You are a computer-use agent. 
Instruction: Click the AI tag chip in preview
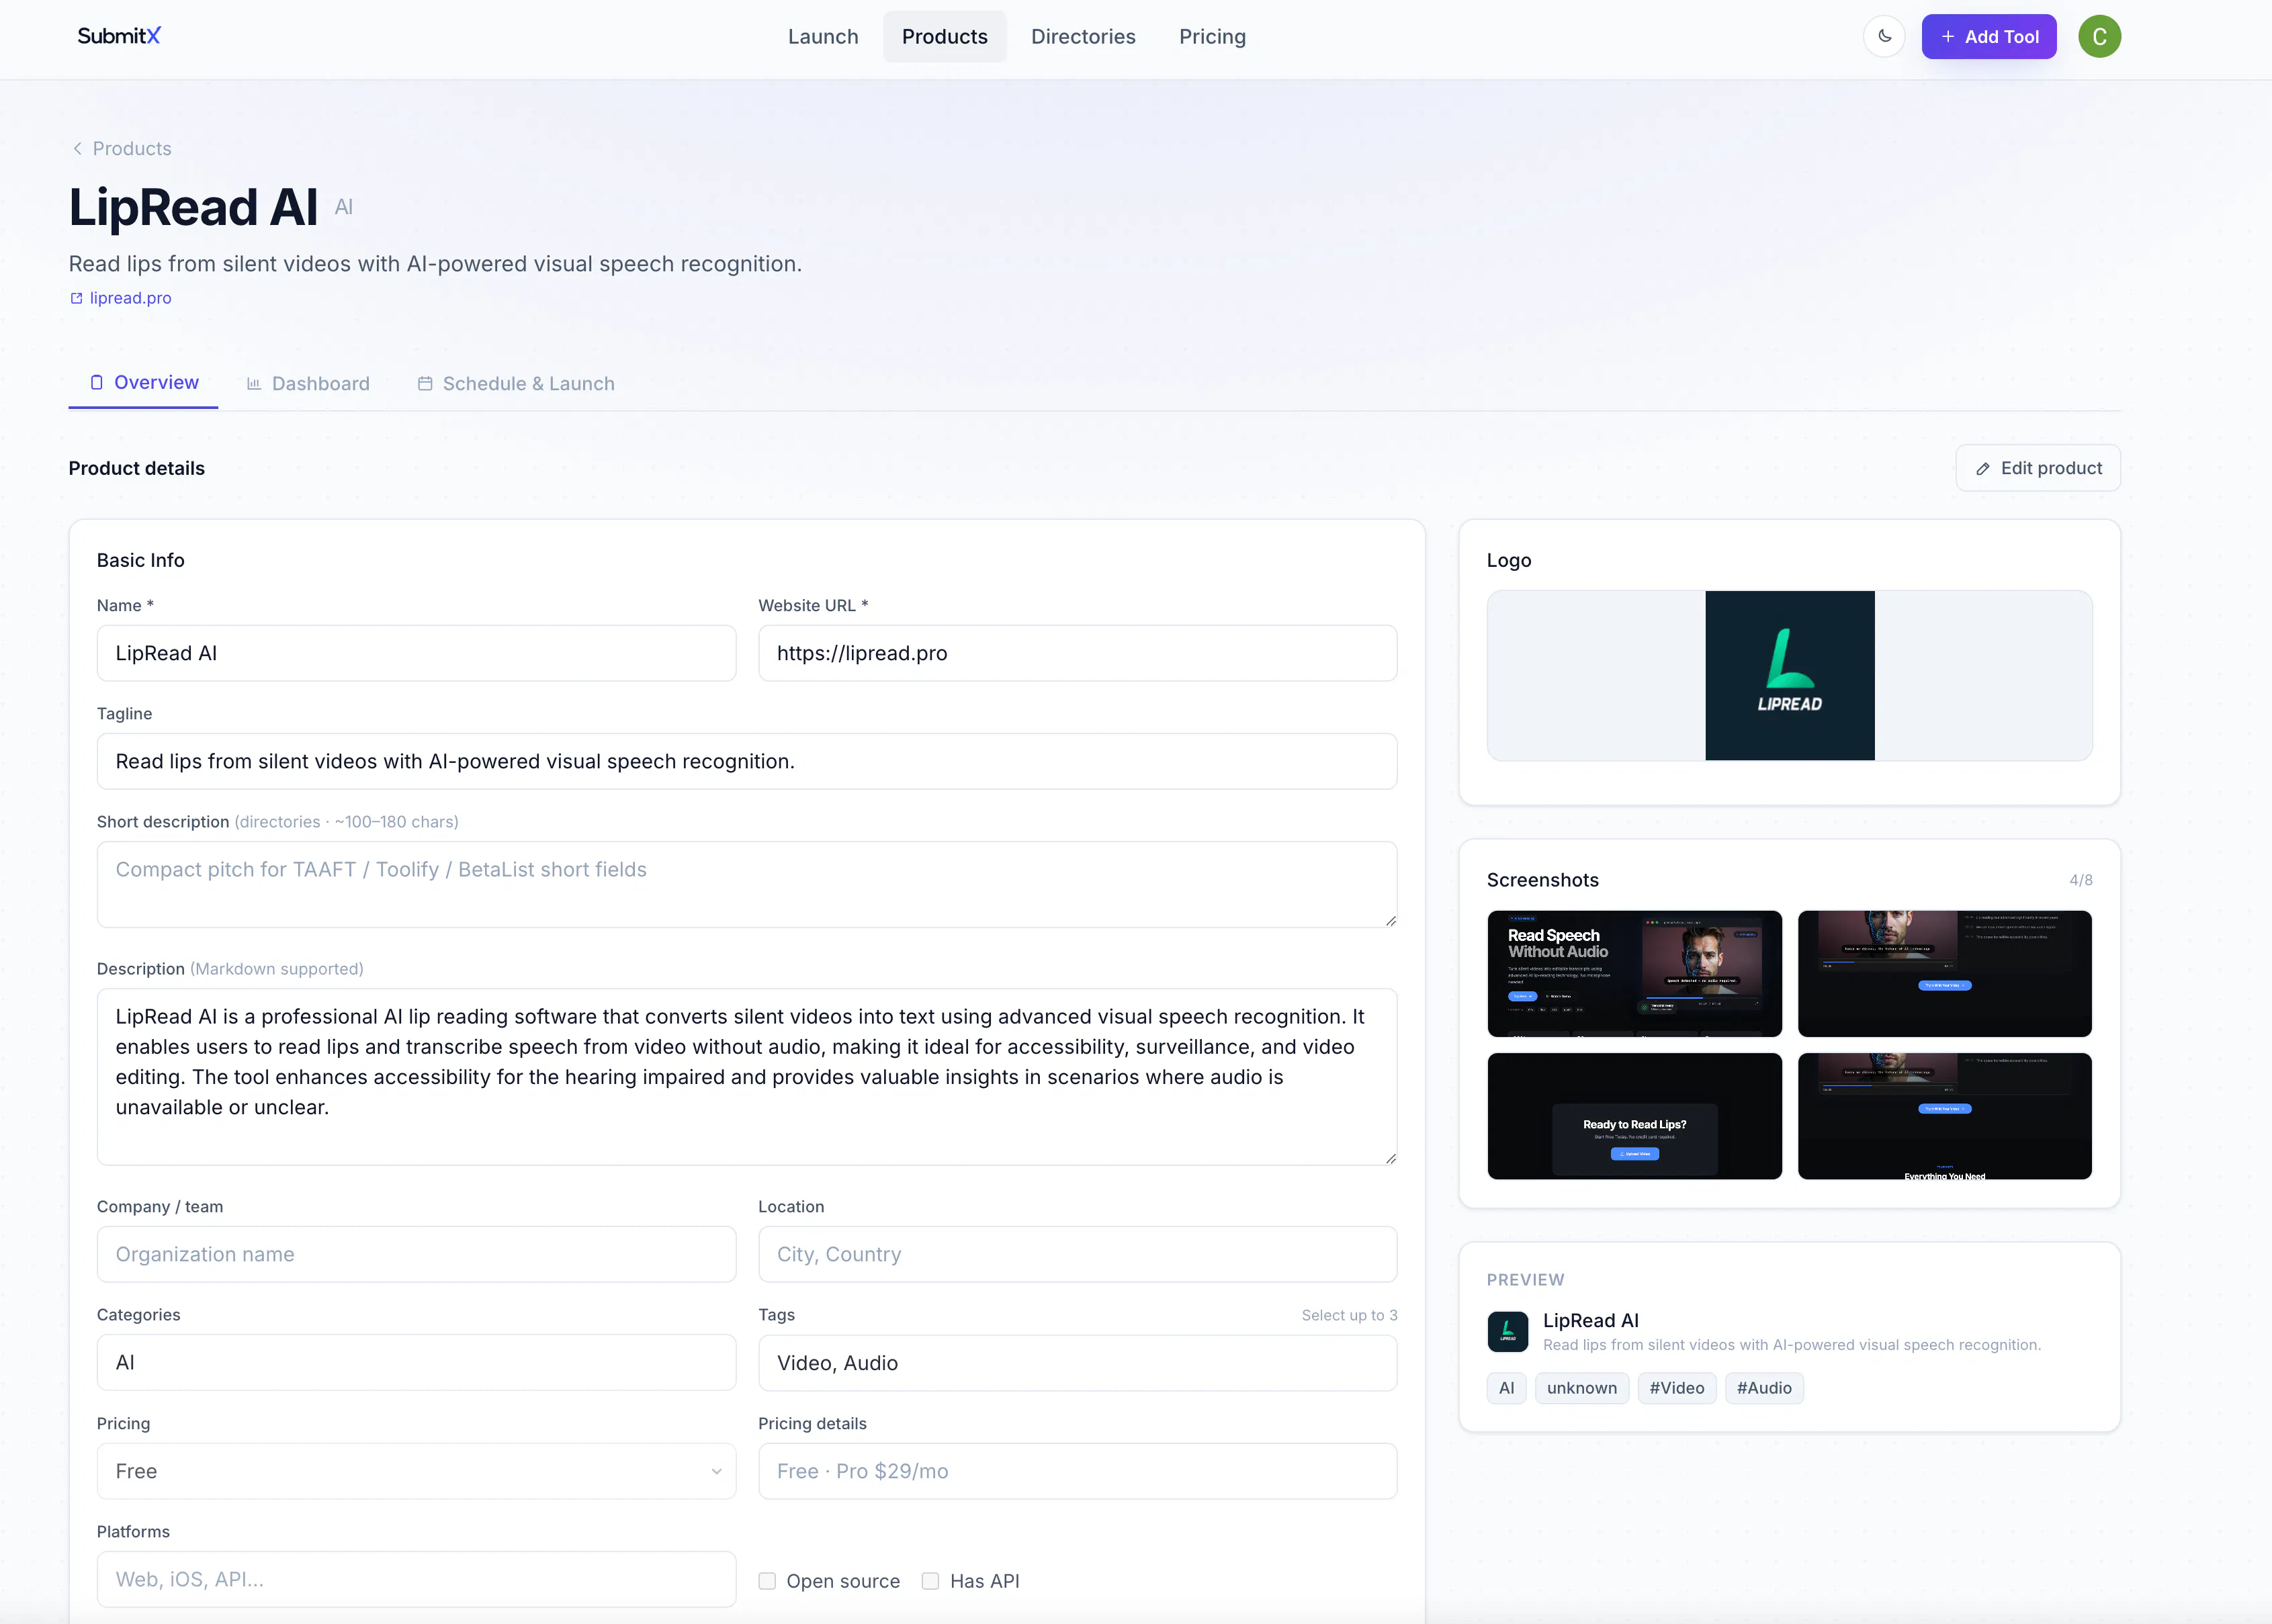pyautogui.click(x=1506, y=1388)
